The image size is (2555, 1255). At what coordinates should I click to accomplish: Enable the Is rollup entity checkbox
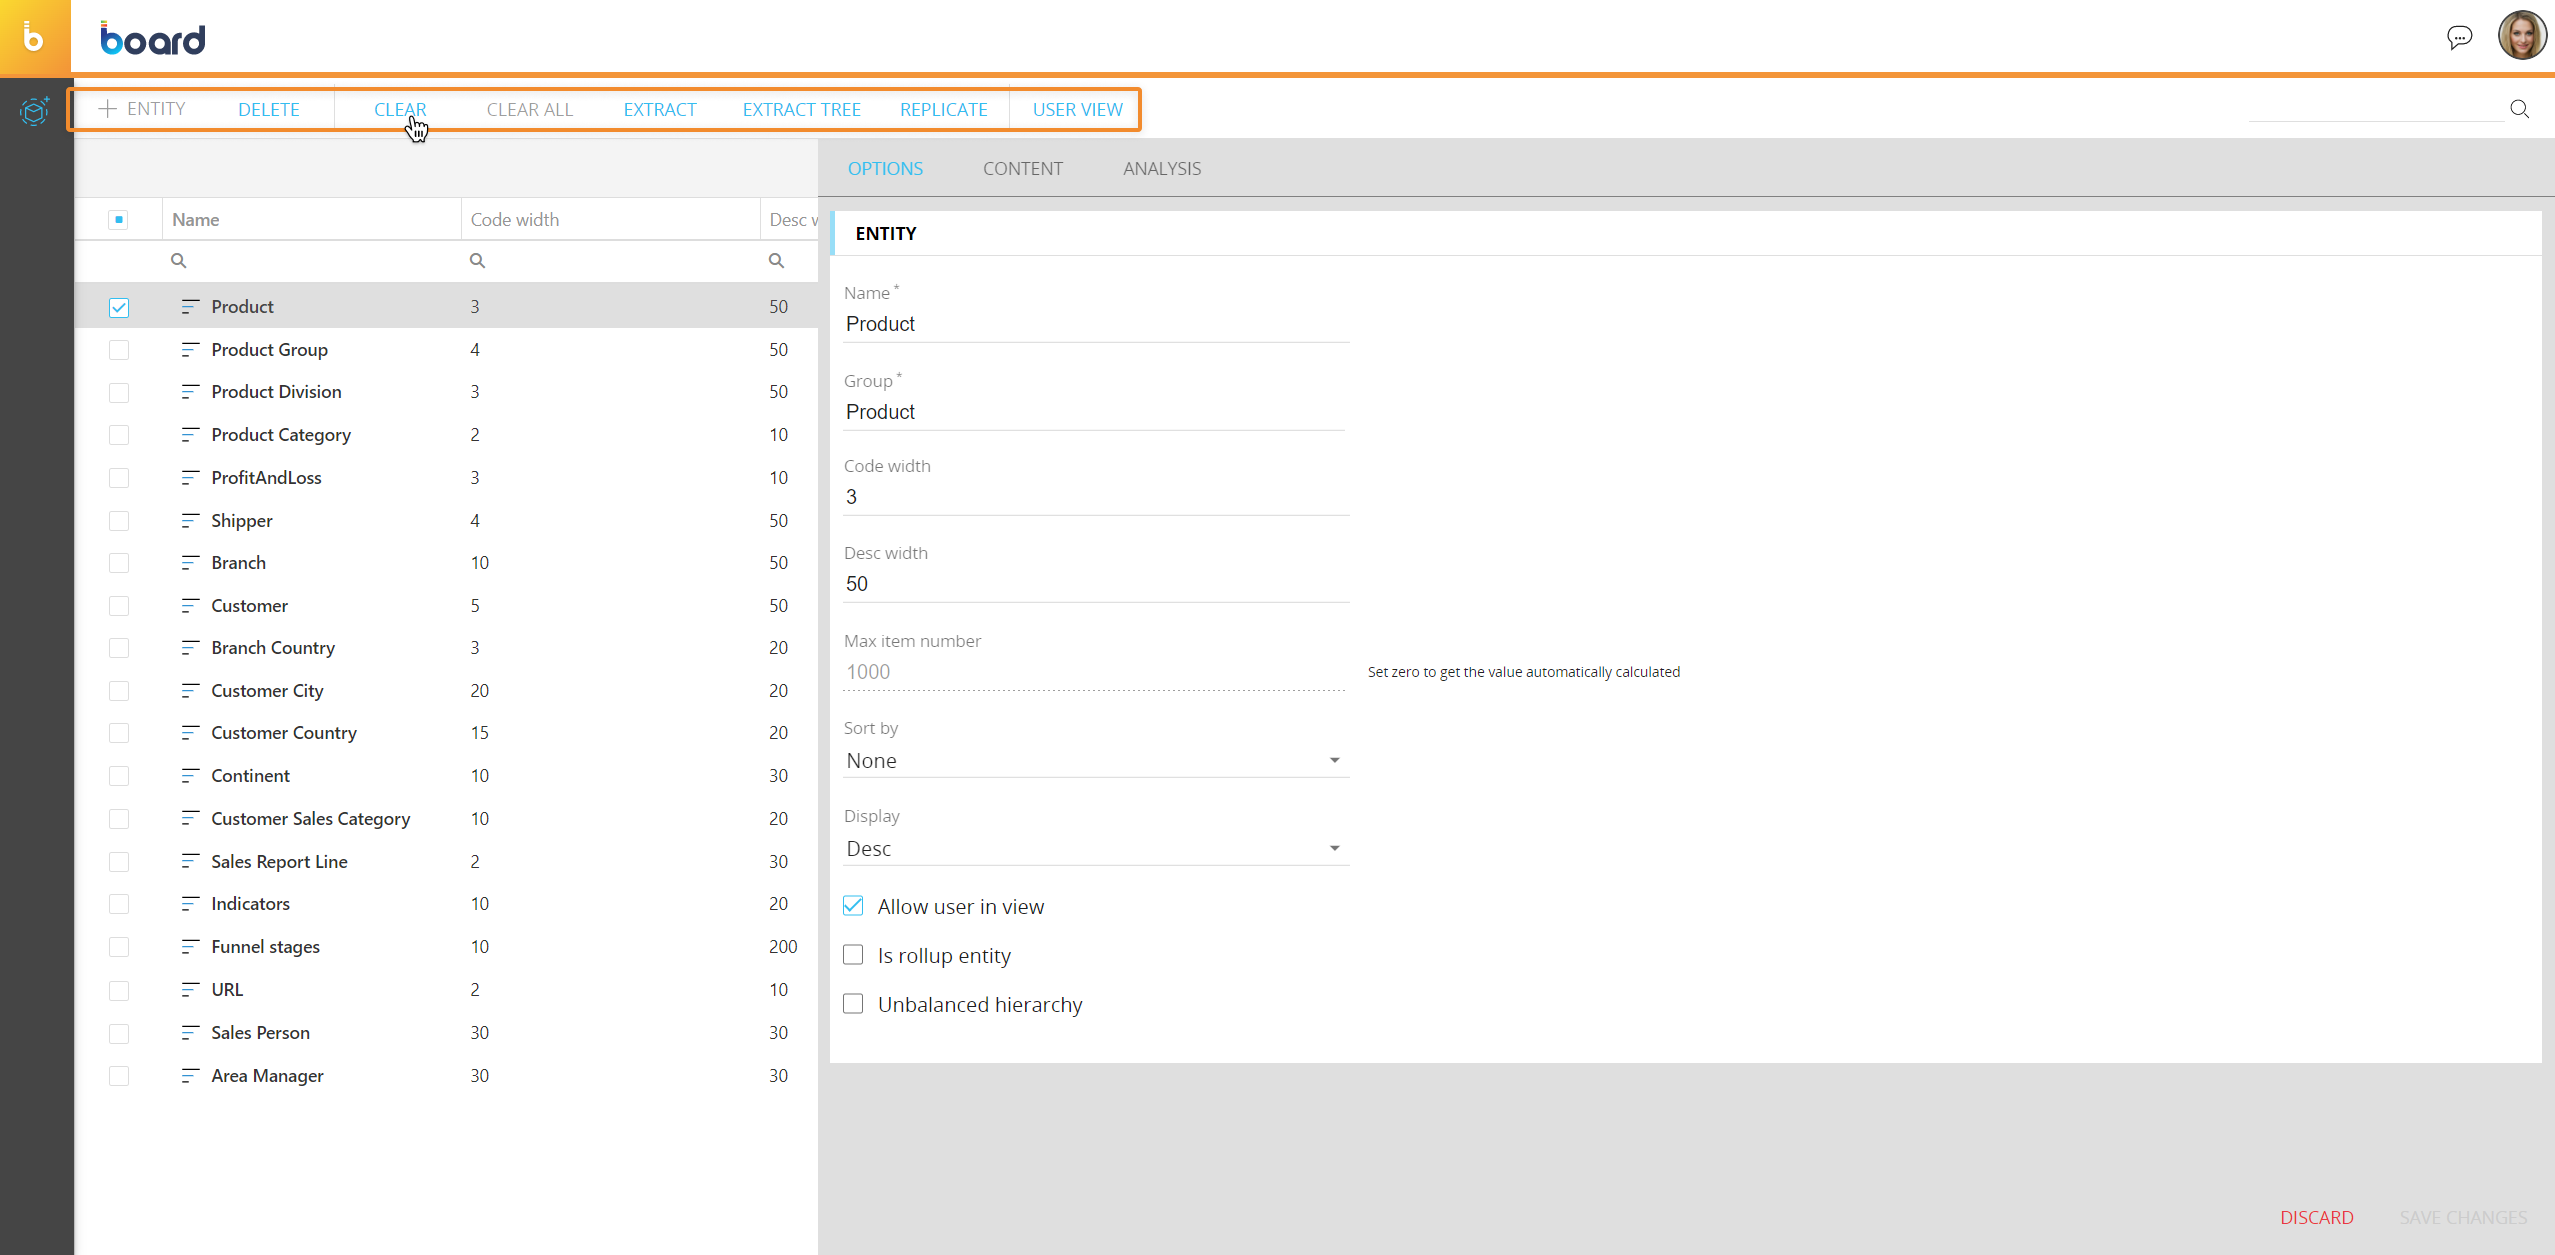click(853, 955)
